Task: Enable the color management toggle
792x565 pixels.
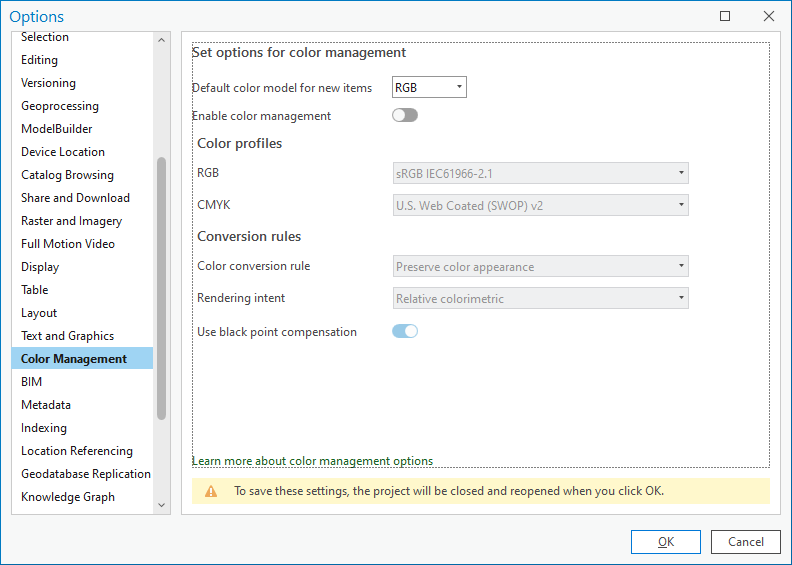Action: pyautogui.click(x=404, y=116)
